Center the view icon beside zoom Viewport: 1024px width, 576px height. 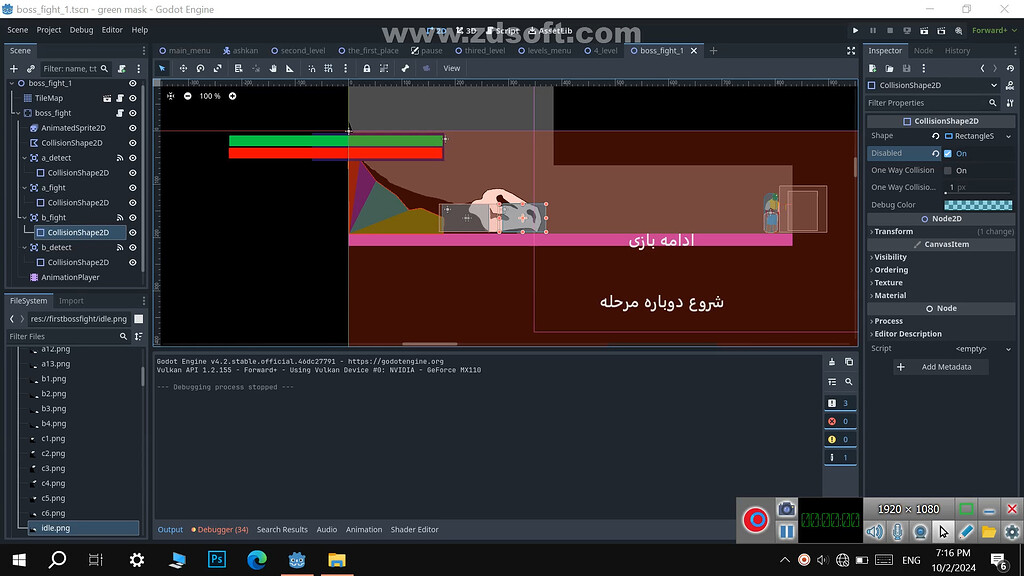point(170,96)
